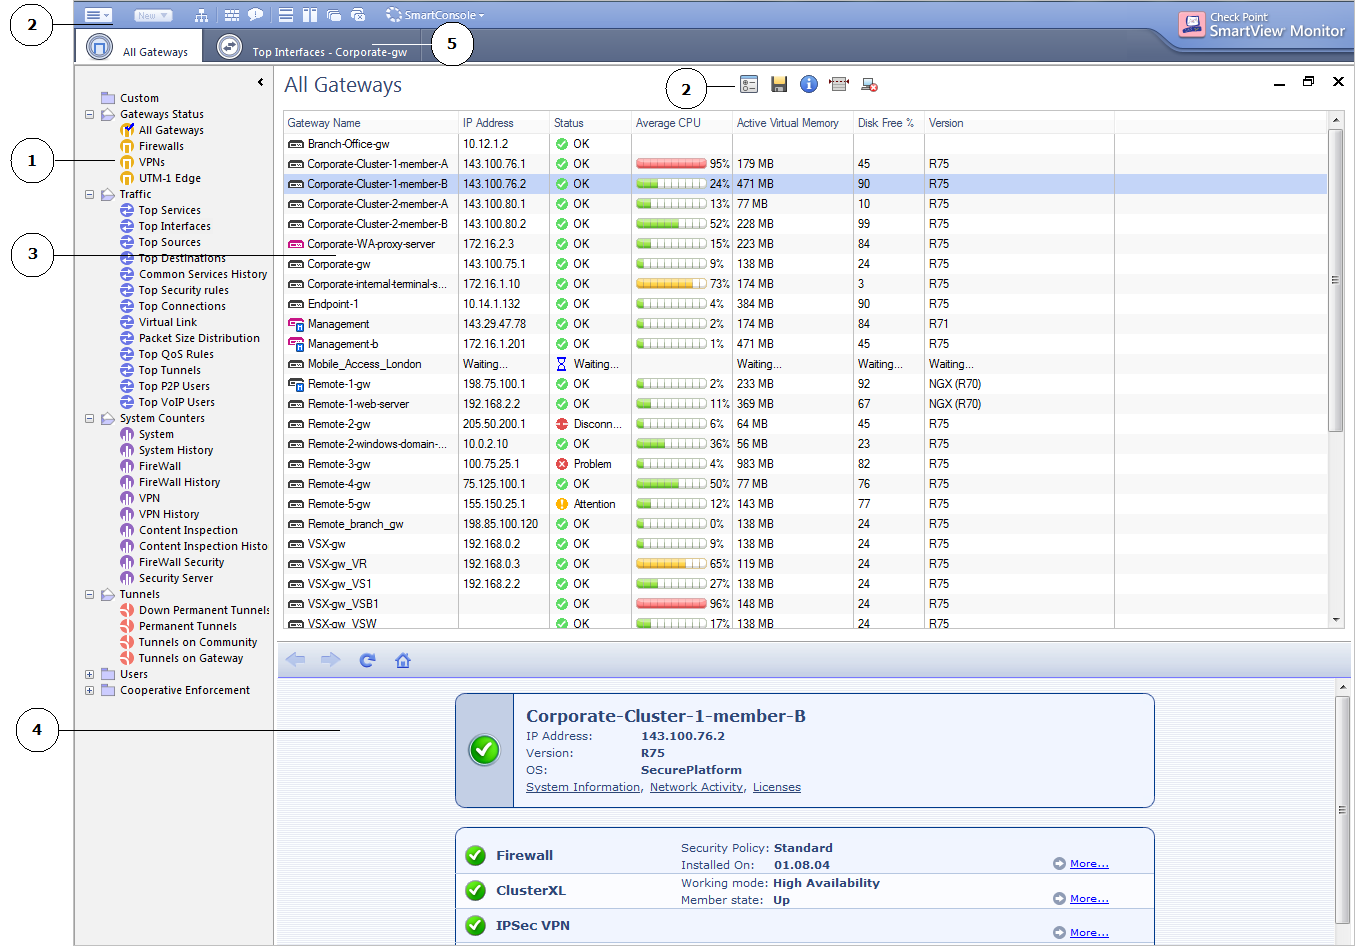
Task: Select VPNs in the tree
Action: click(x=152, y=162)
